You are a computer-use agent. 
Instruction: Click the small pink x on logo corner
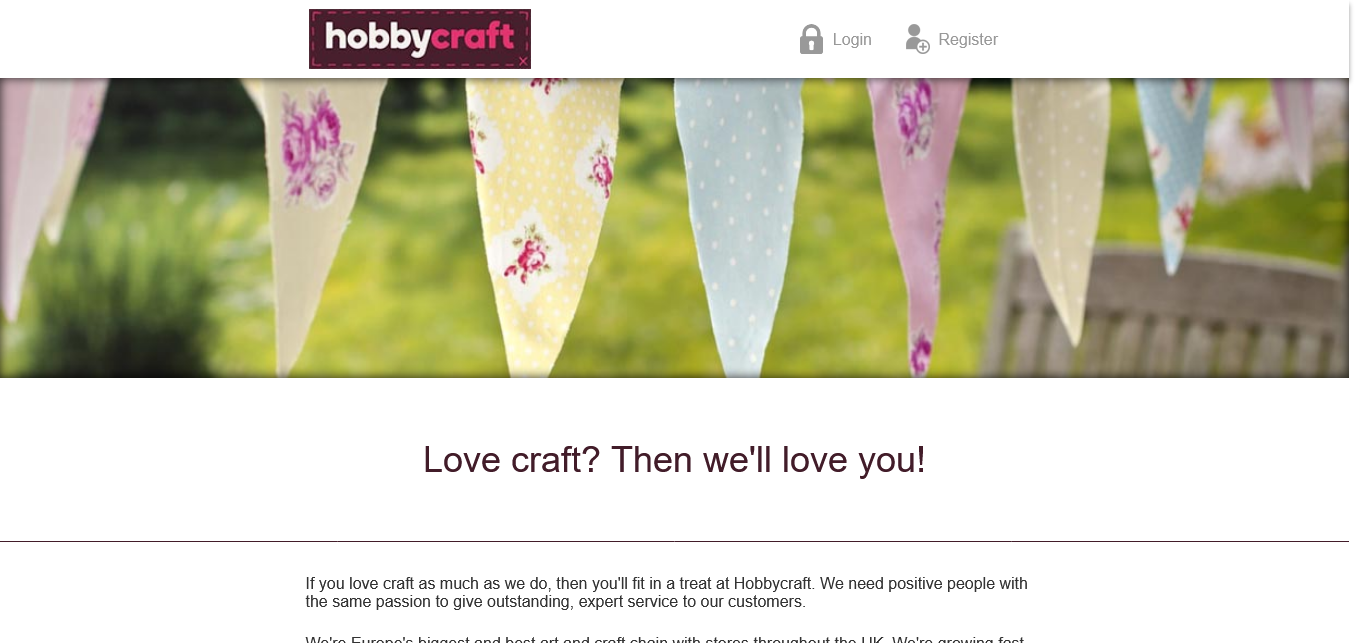coord(522,61)
